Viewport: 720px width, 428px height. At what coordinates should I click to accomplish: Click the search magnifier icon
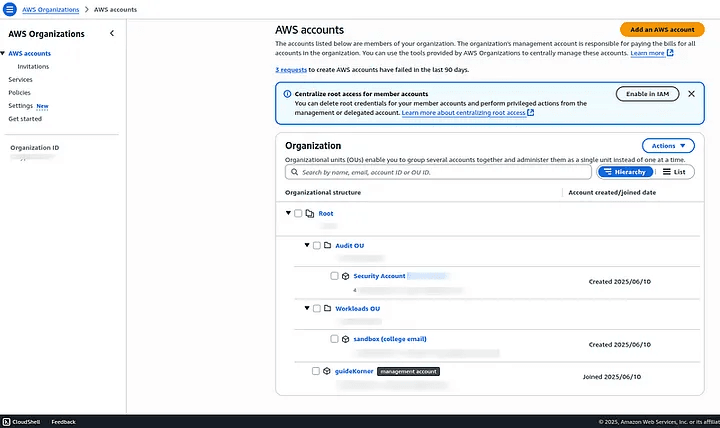[294, 172]
